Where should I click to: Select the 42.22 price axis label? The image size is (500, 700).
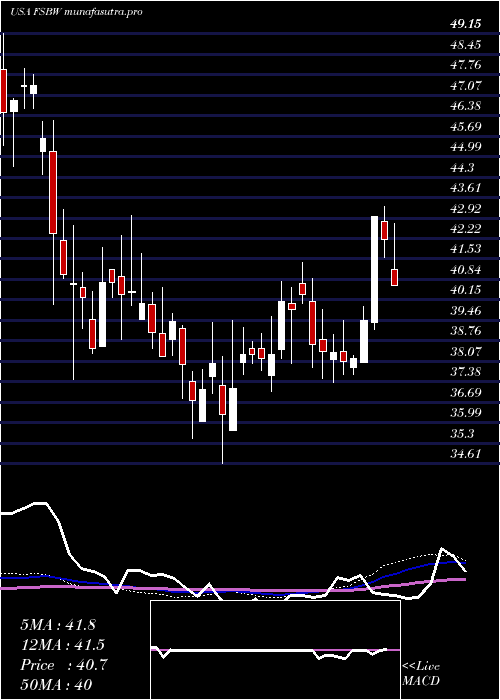pos(466,229)
